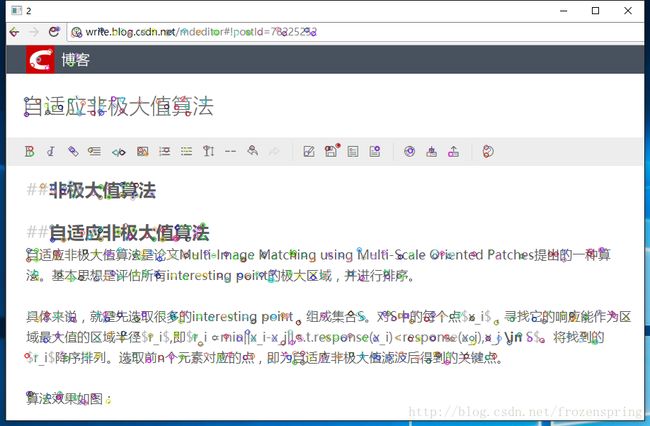Click the publish article icon beside the list icon
The image size is (650, 426).
coord(375,151)
